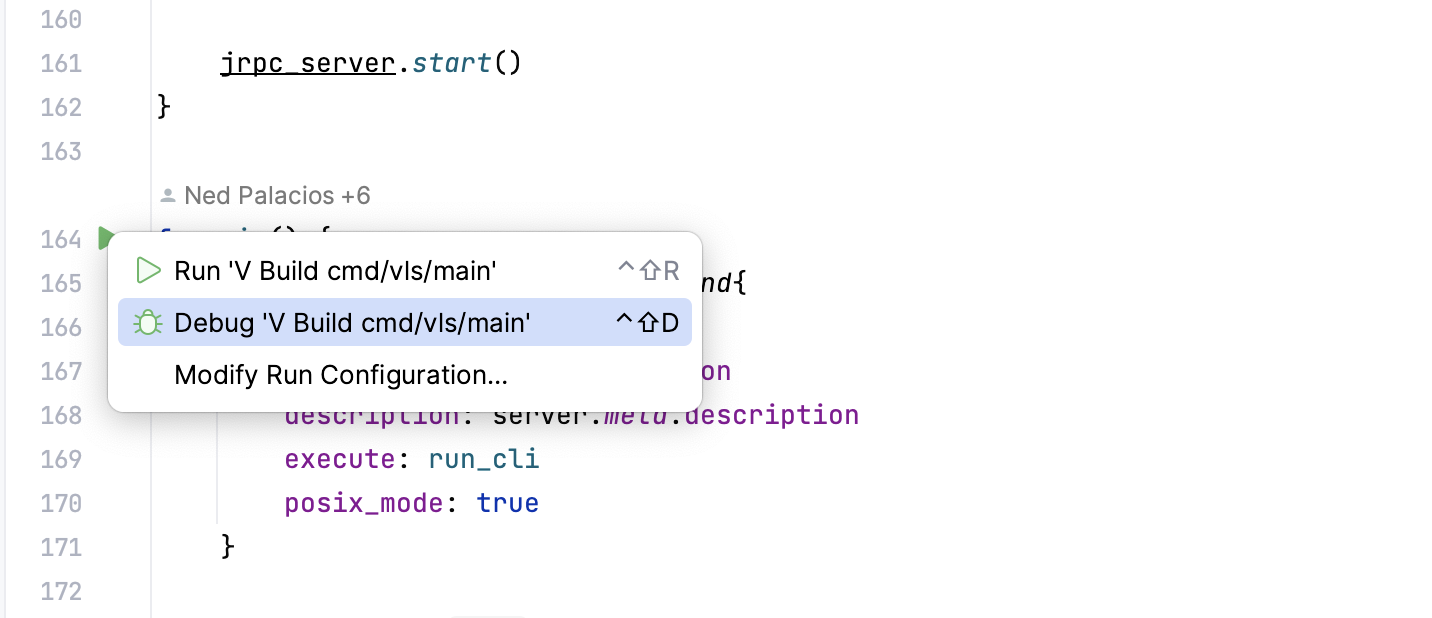
Task: Click line number 160 in the gutter
Action: [60, 19]
